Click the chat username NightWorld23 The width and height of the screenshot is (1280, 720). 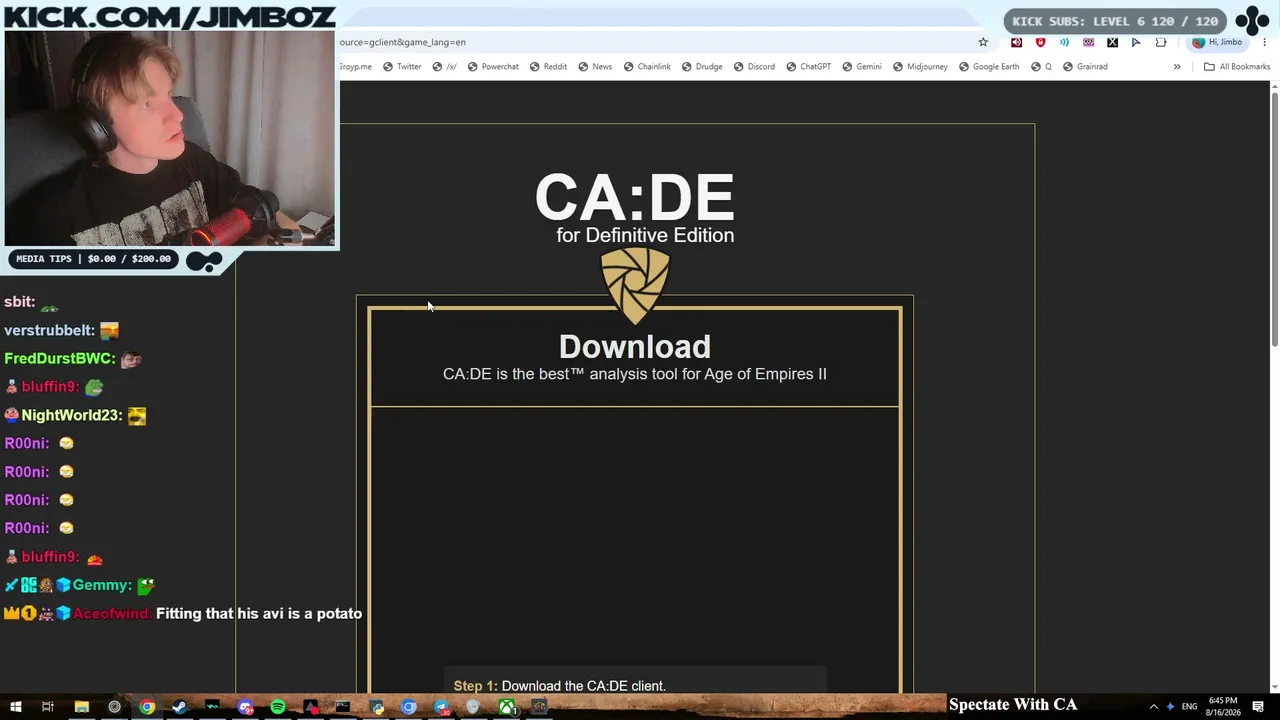pos(71,415)
